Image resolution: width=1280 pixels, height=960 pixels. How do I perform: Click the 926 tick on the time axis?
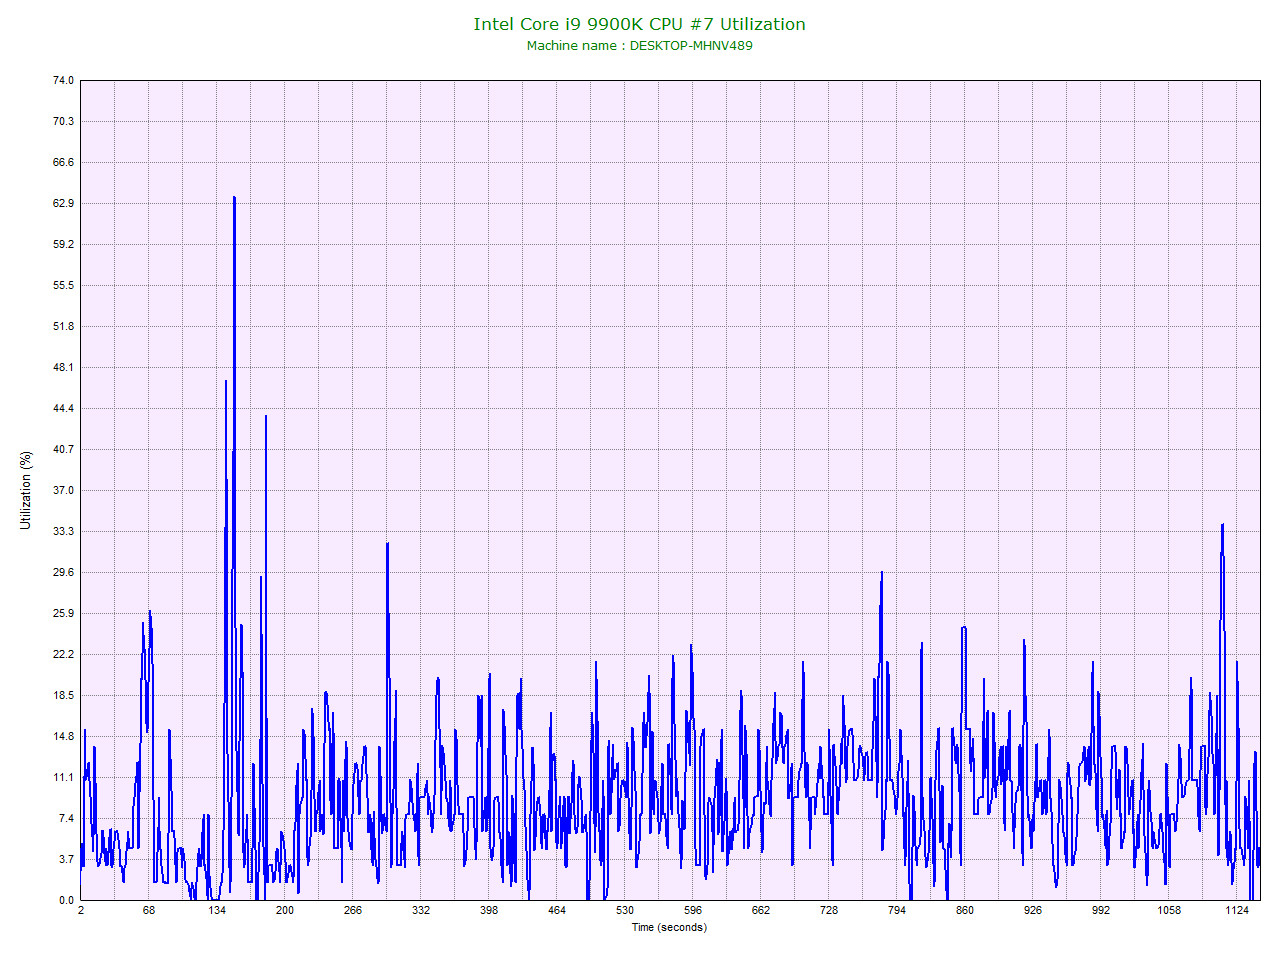pyautogui.click(x=1033, y=910)
